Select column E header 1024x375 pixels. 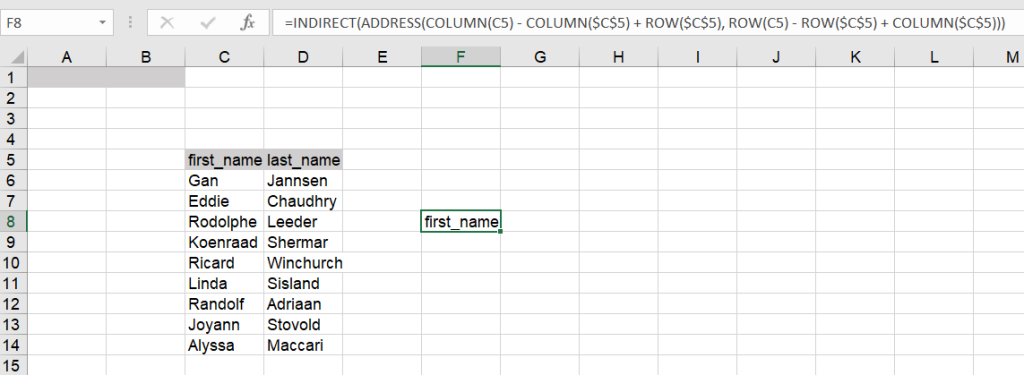(382, 57)
